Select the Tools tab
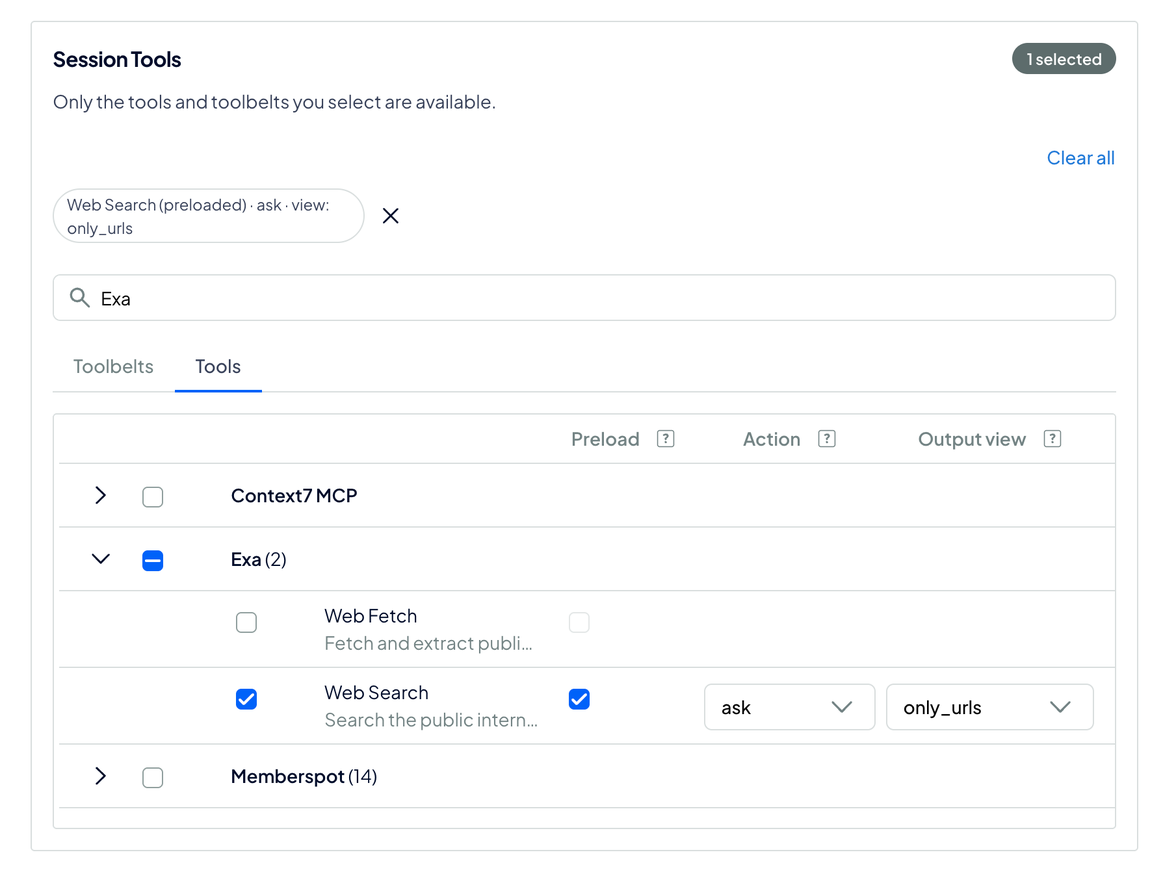This screenshot has width=1150, height=872. point(218,367)
